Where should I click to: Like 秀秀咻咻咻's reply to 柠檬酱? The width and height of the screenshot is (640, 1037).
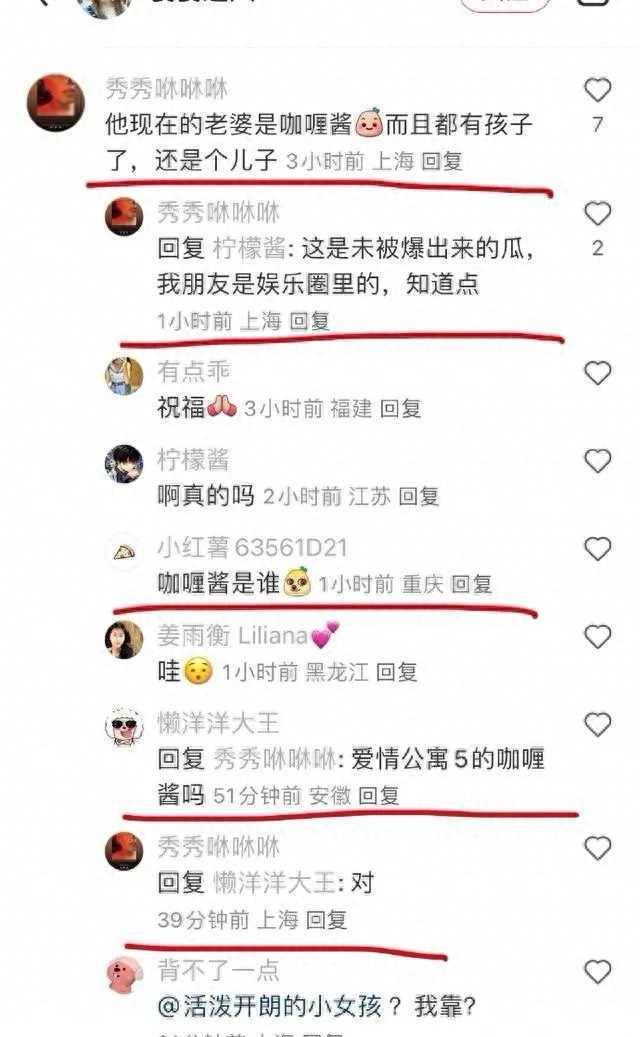click(597, 214)
